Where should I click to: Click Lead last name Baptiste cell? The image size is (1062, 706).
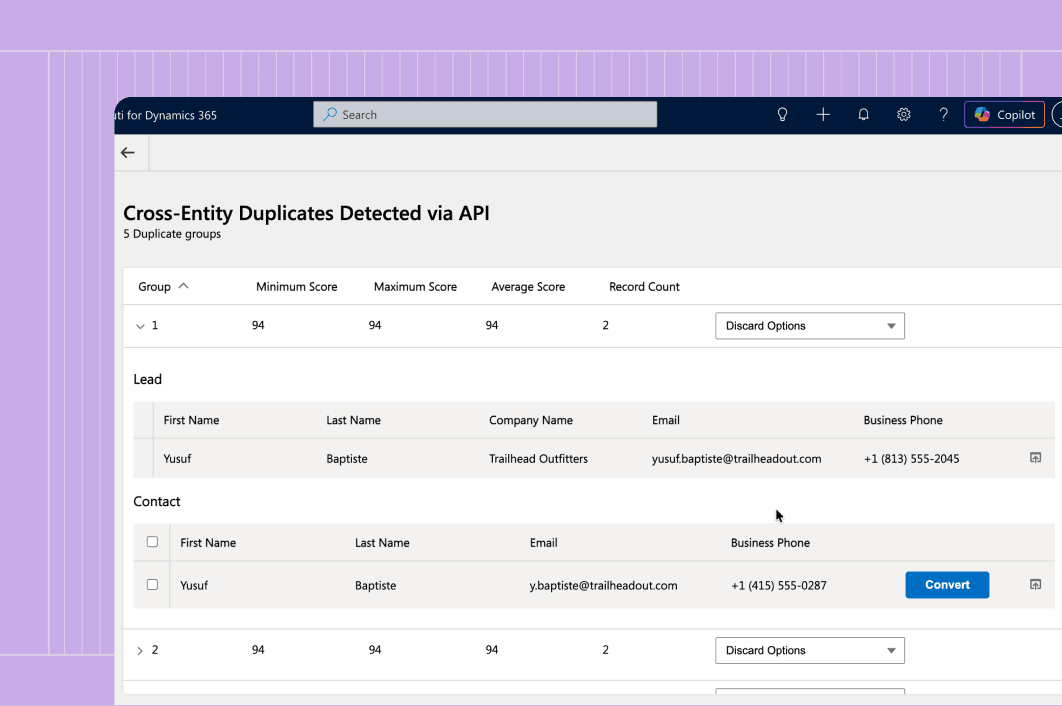[x=347, y=459]
